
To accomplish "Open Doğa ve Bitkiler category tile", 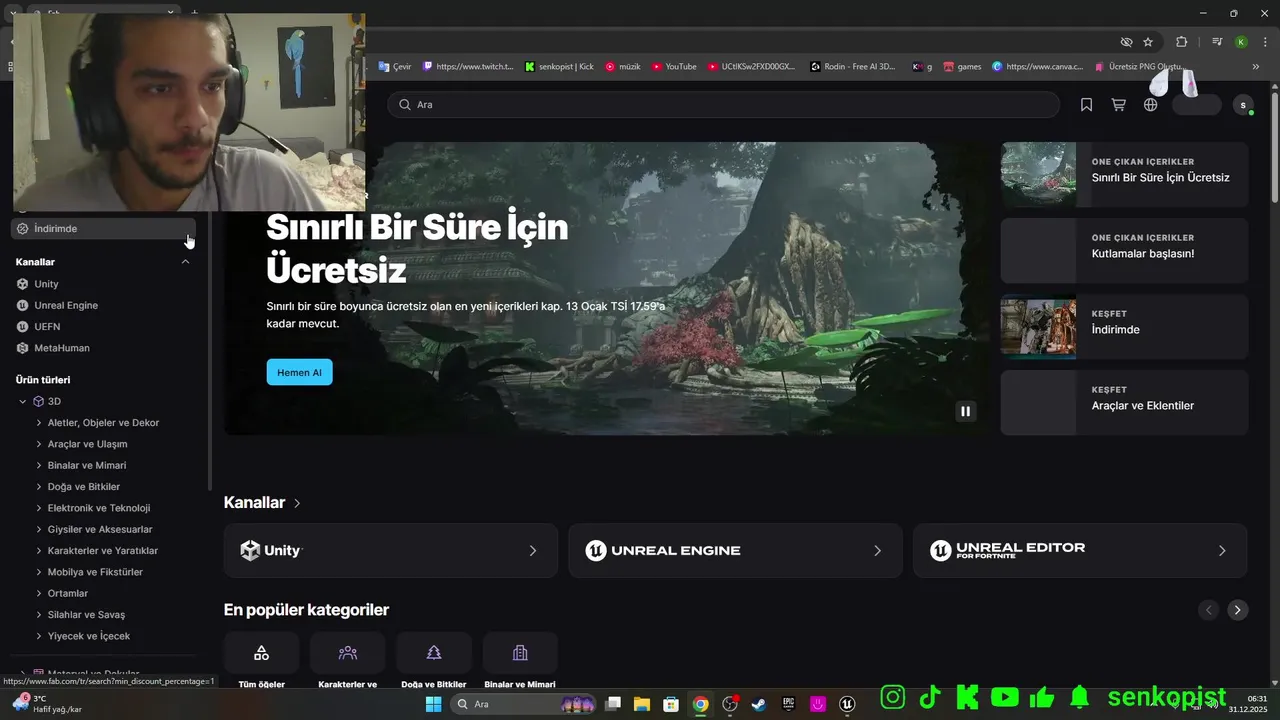I will coord(433,660).
